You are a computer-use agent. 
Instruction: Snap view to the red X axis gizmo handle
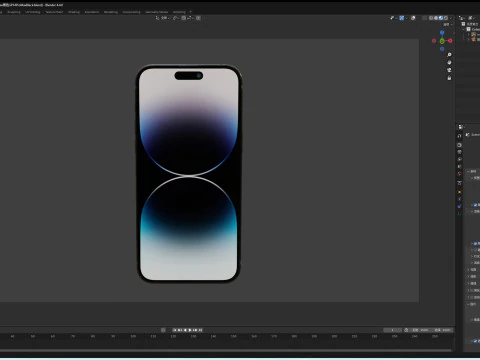point(450,41)
